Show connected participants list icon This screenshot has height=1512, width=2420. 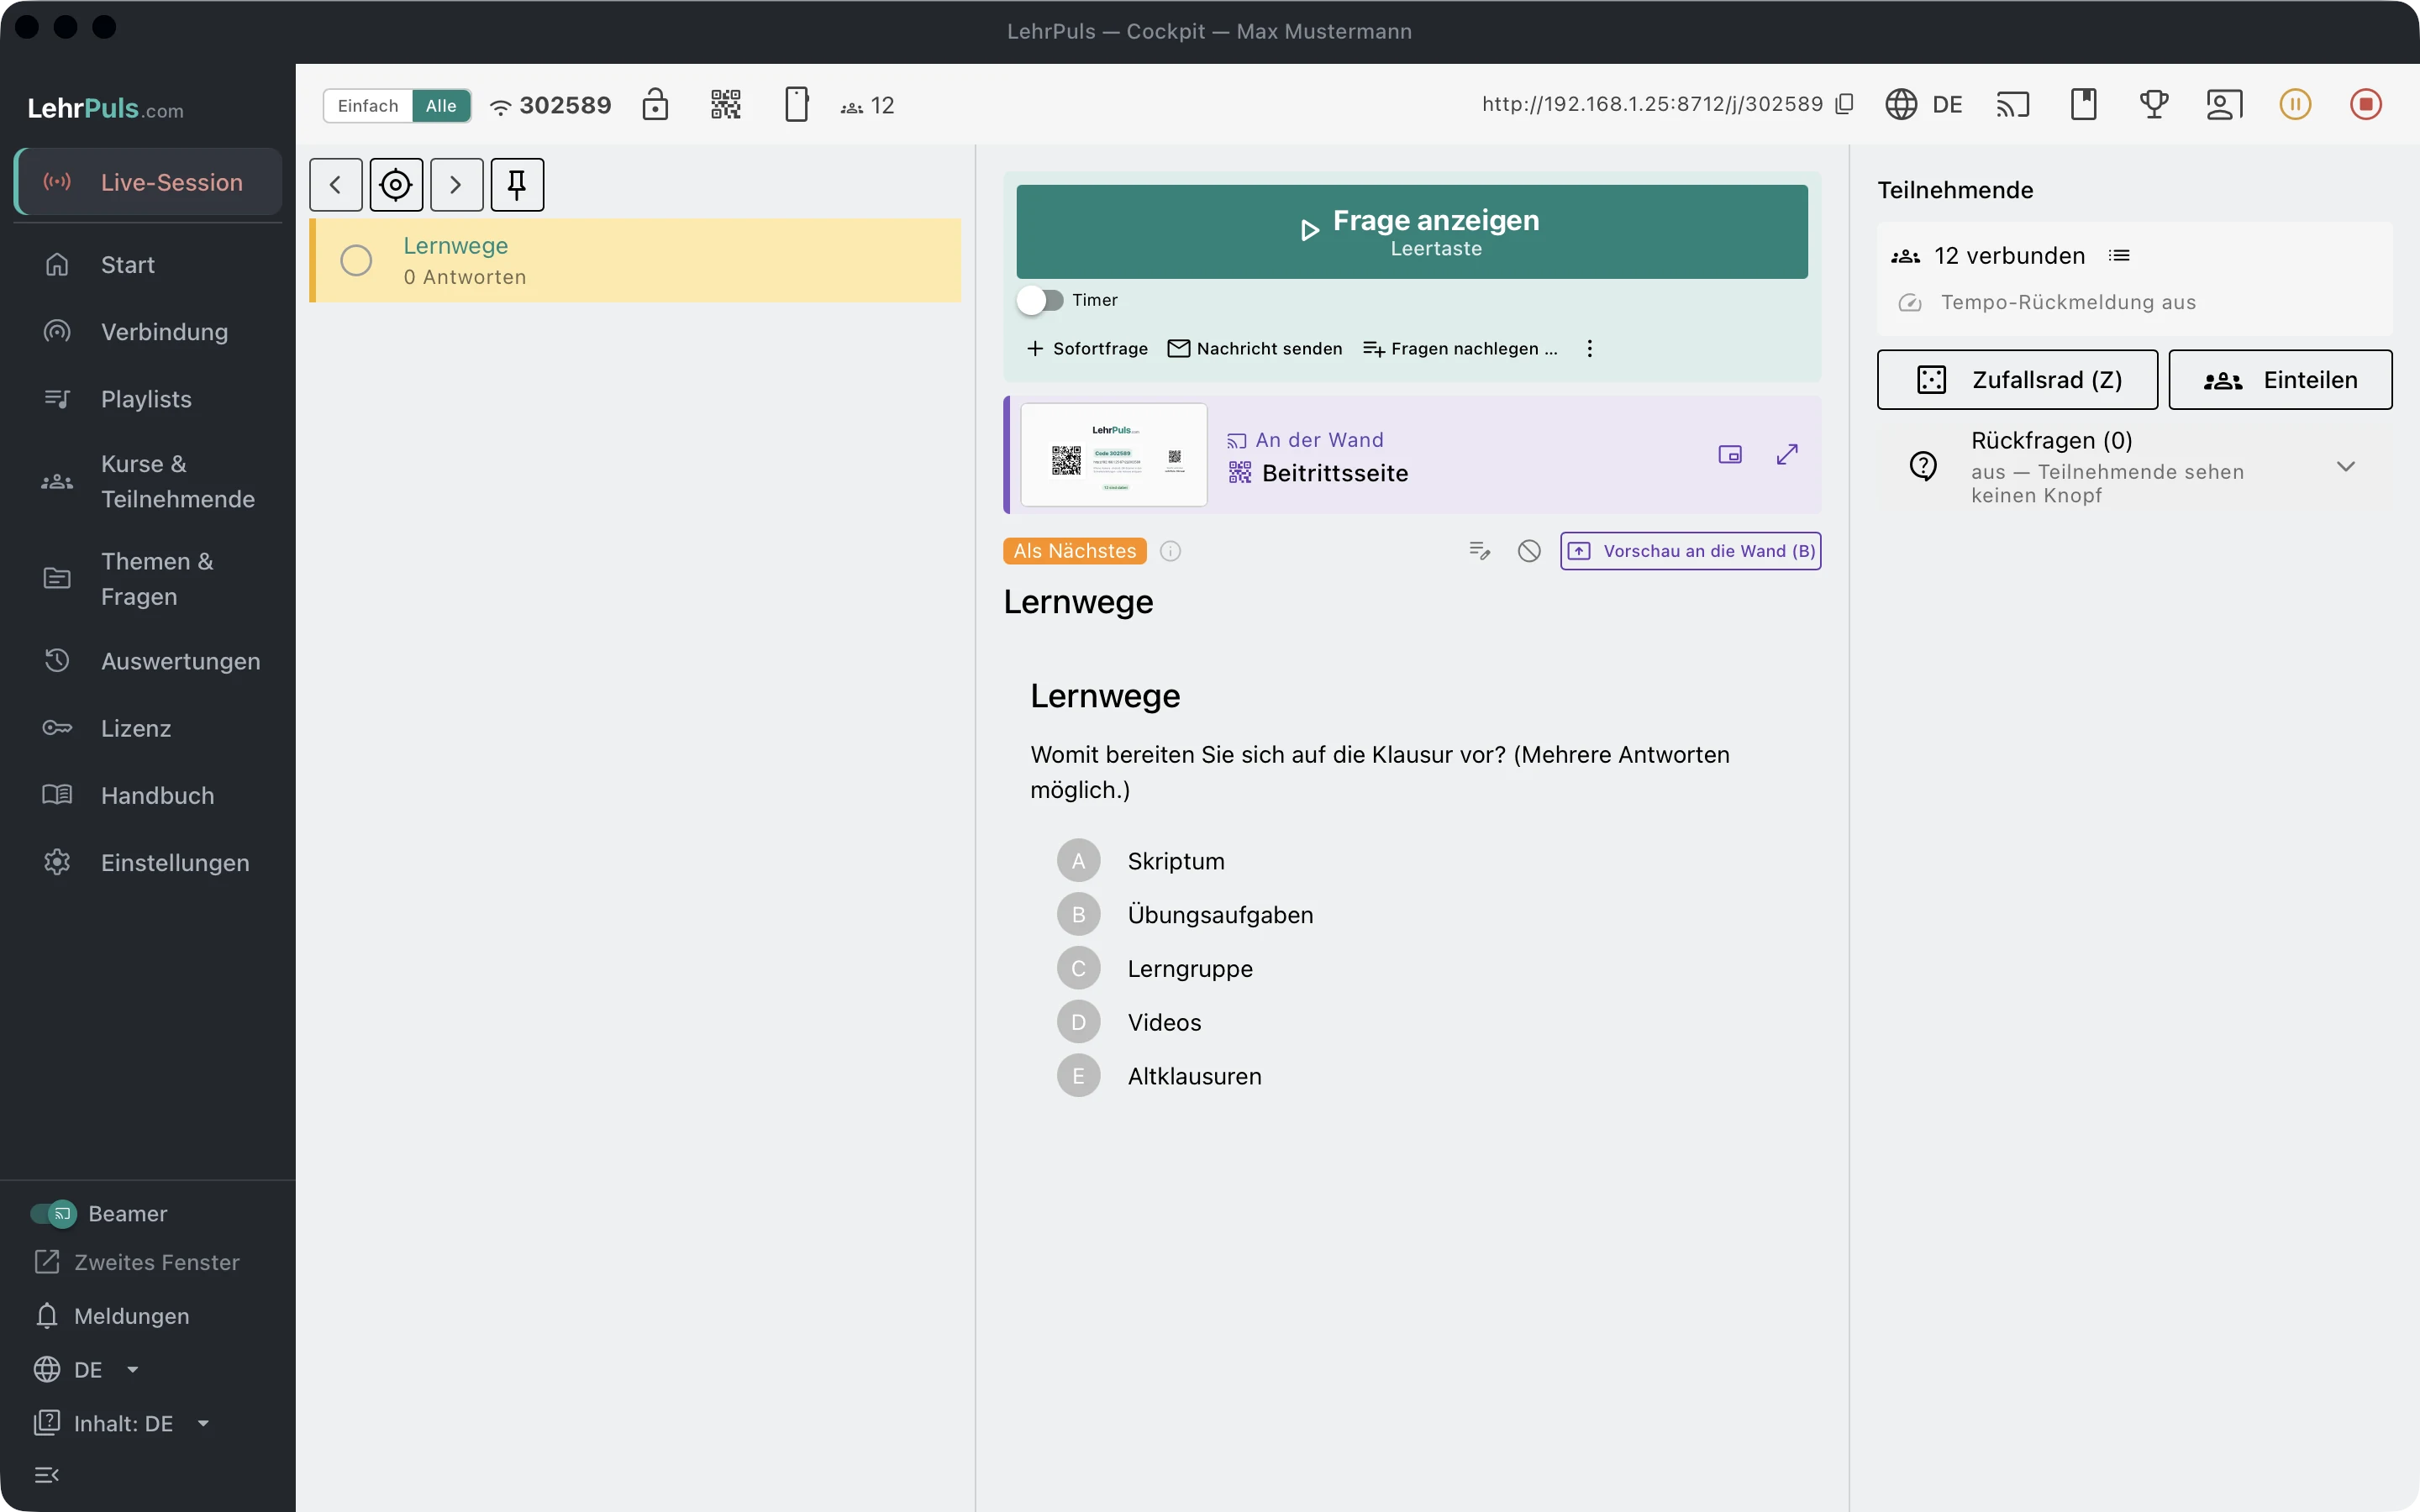click(x=2119, y=256)
